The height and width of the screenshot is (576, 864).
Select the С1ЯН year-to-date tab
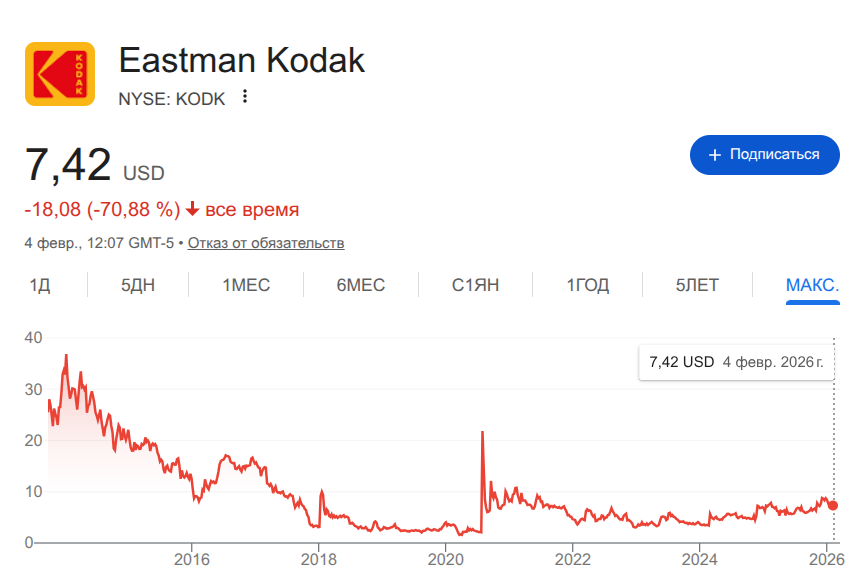coord(475,285)
